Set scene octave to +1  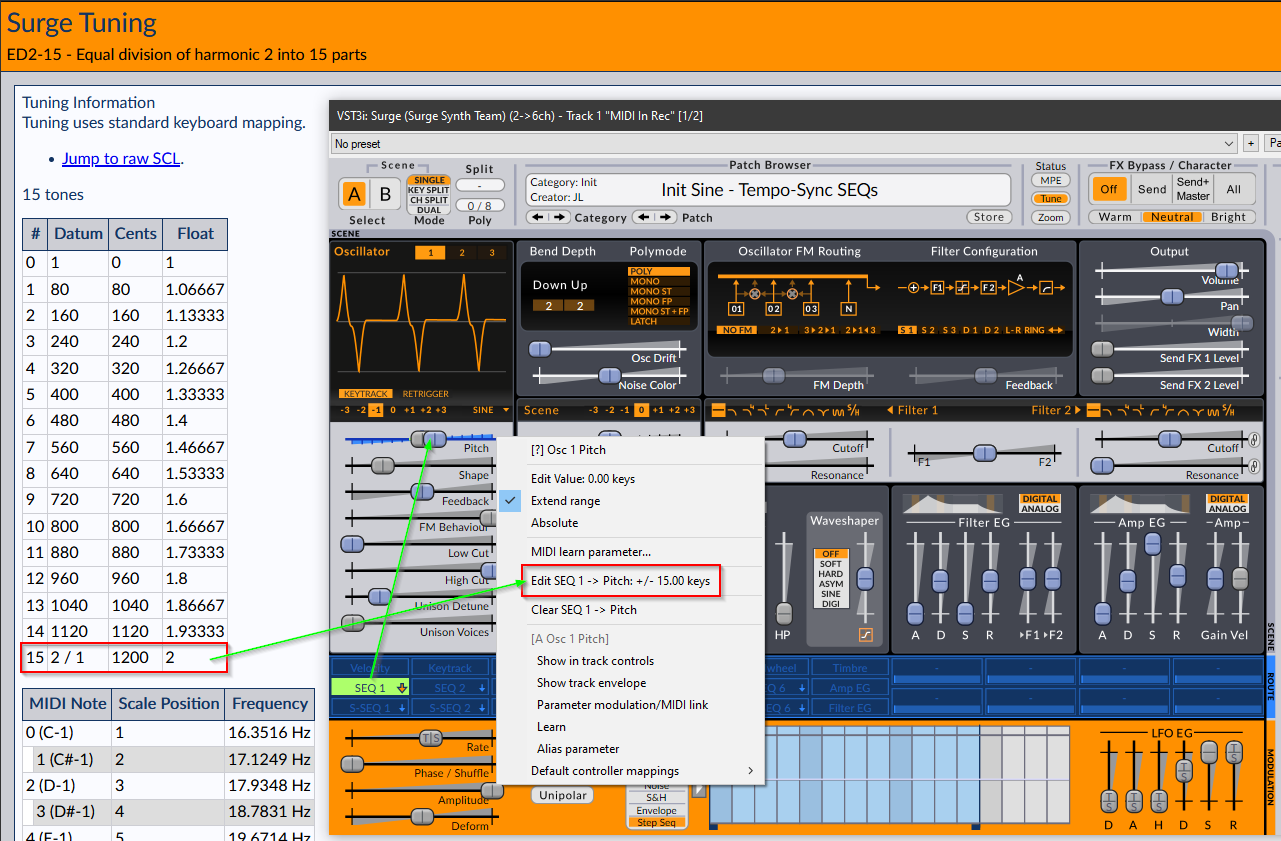click(658, 410)
